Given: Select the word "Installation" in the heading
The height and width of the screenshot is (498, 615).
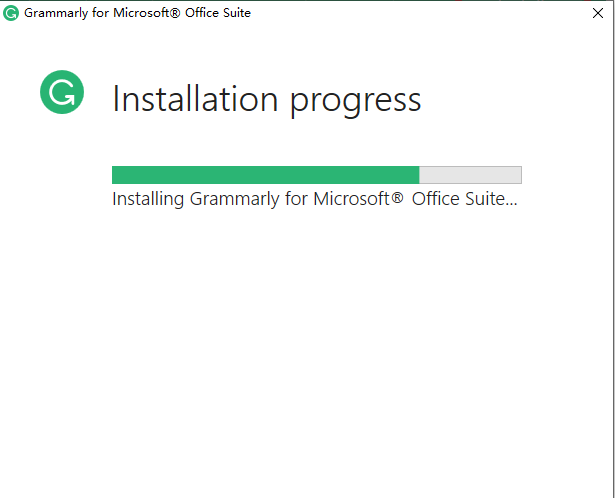Looking at the screenshot, I should pyautogui.click(x=195, y=99).
